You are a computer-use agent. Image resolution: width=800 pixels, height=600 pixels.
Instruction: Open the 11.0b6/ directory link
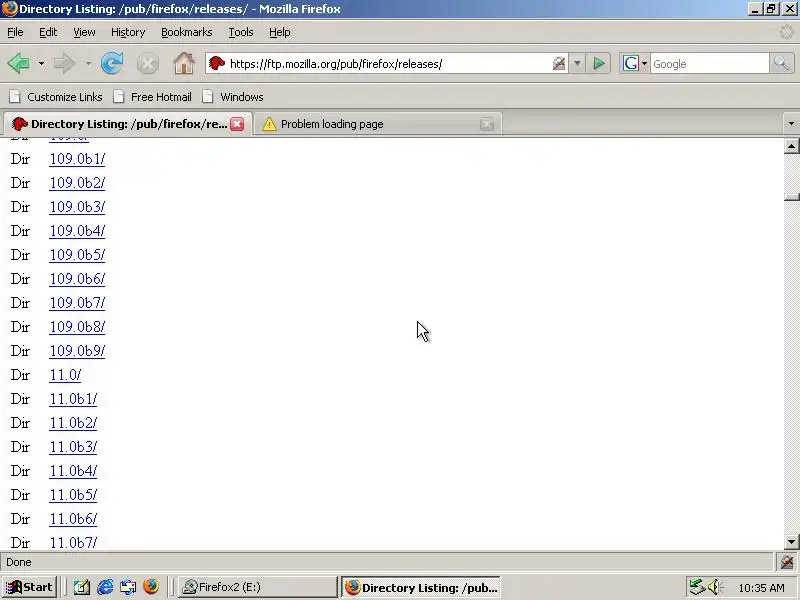click(73, 519)
